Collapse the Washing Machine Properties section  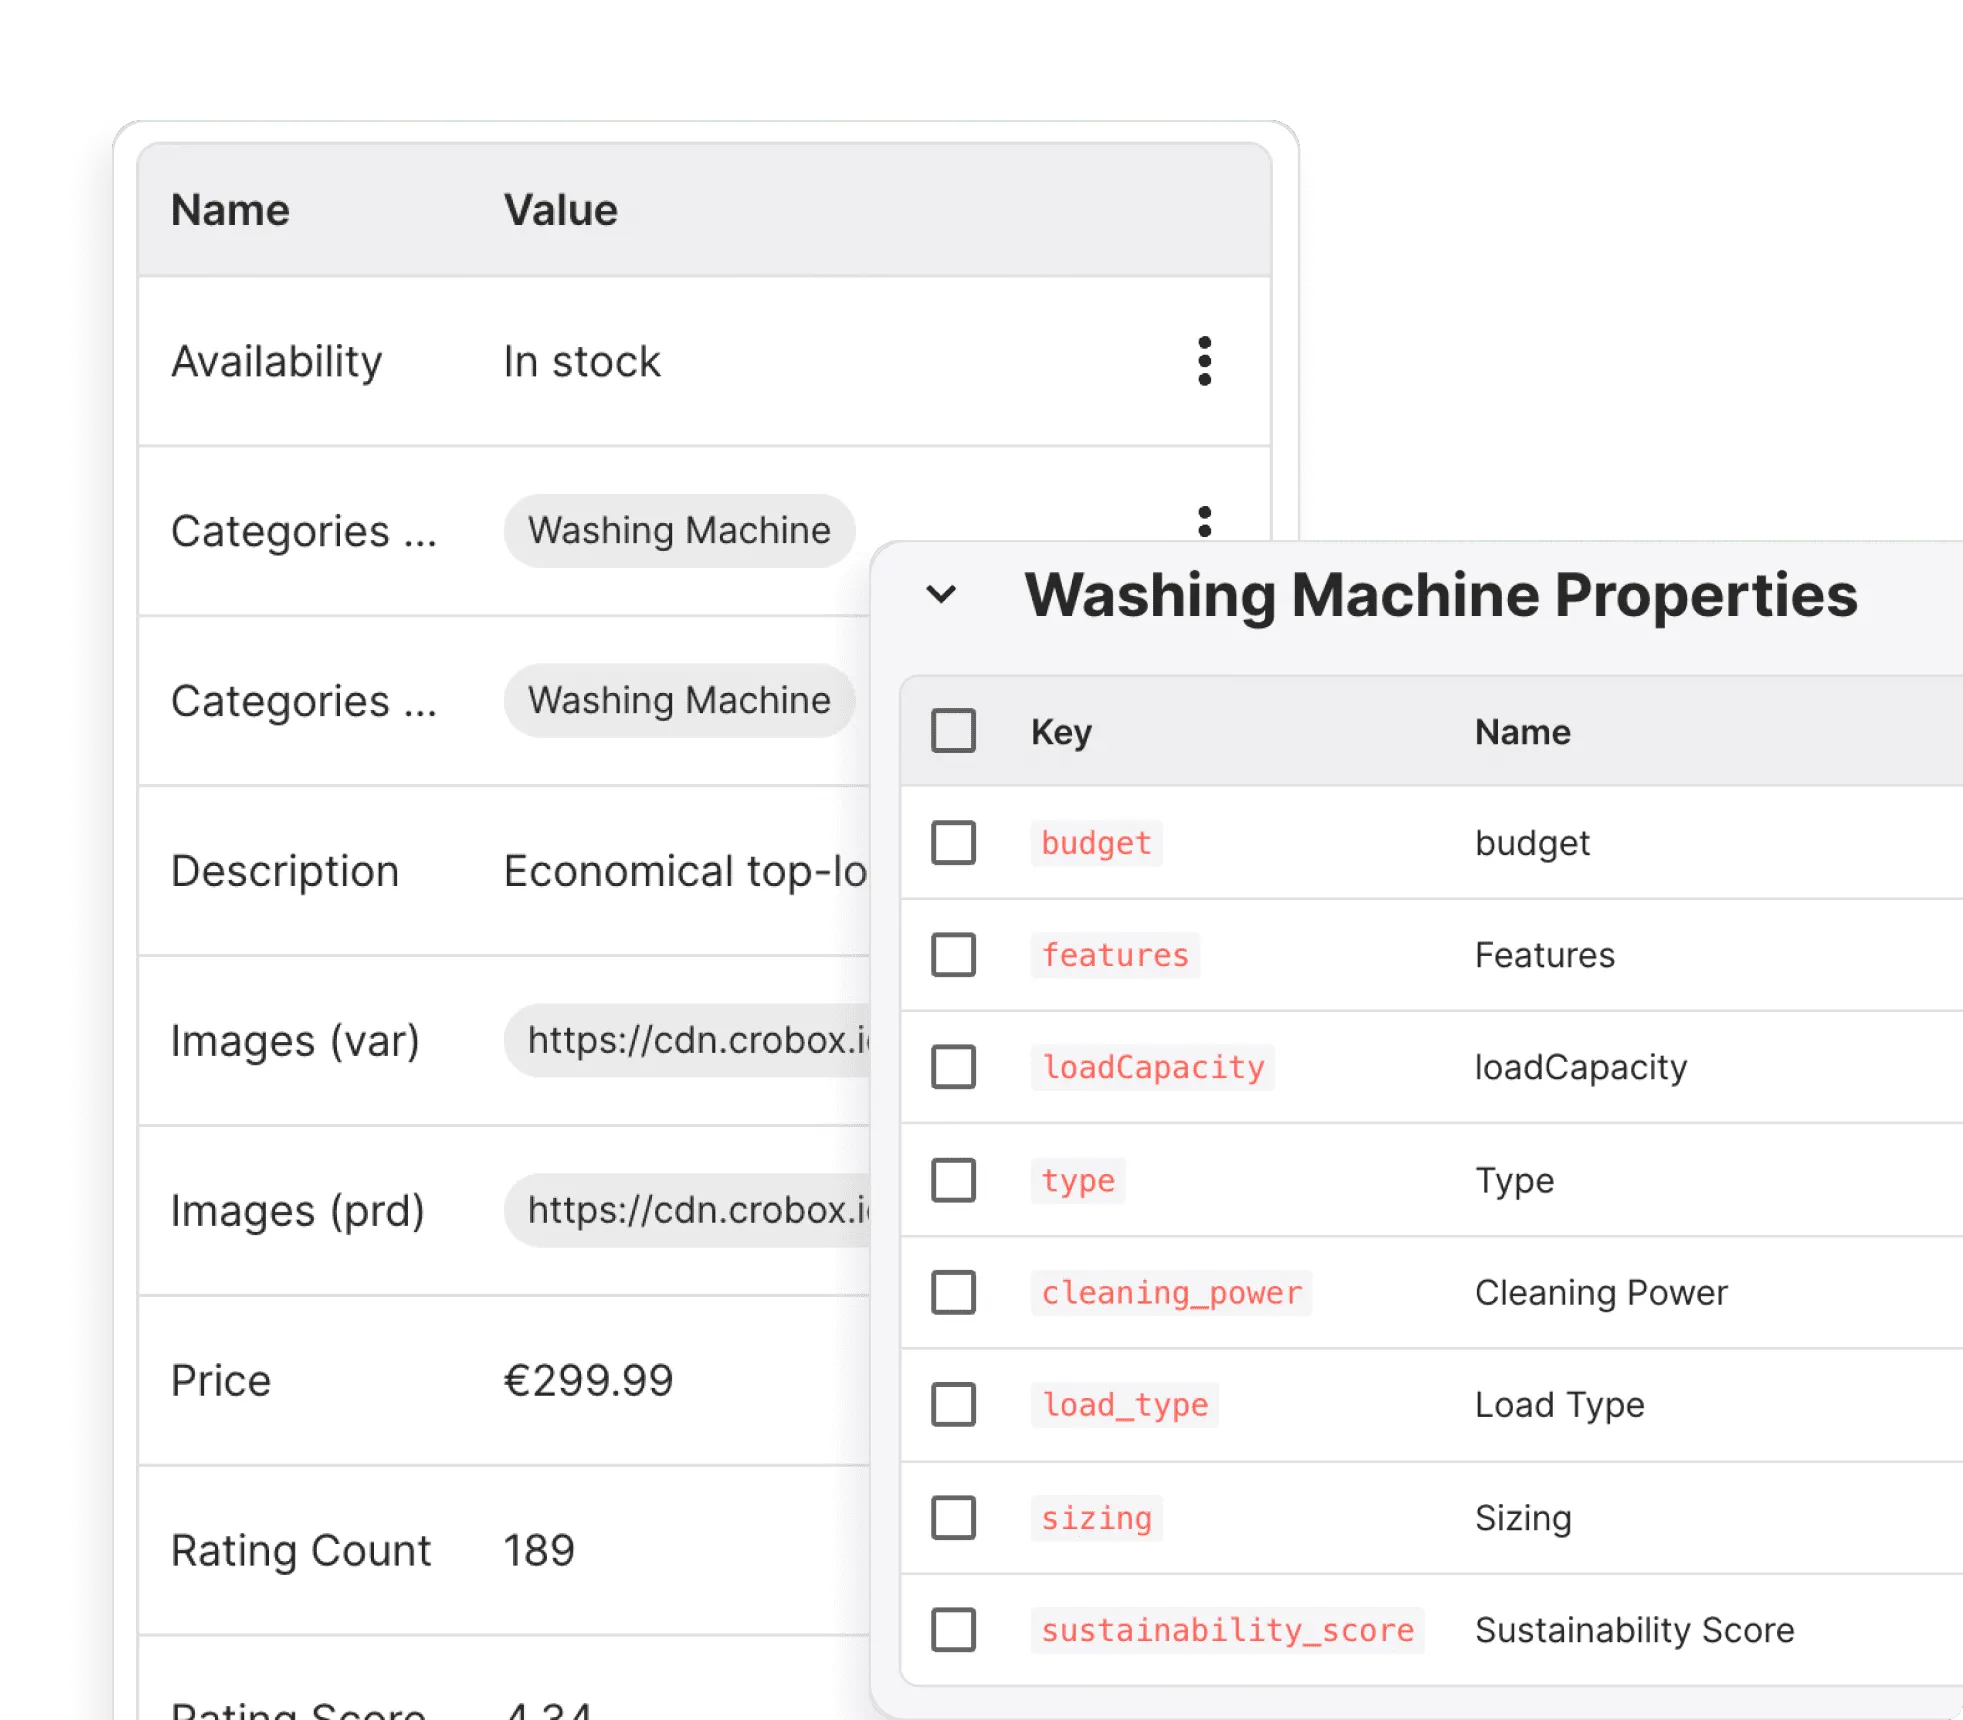[x=941, y=595]
